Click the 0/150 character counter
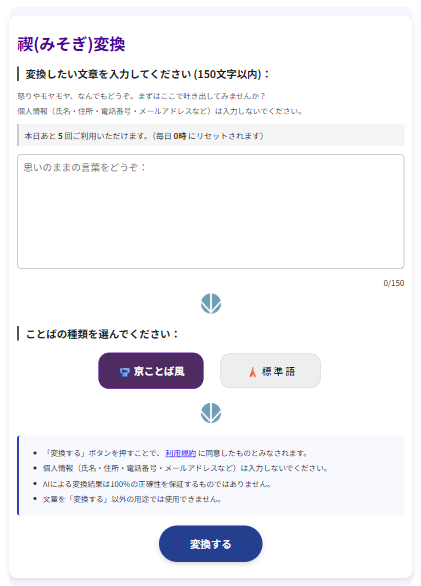The image size is (421, 586). (394, 283)
